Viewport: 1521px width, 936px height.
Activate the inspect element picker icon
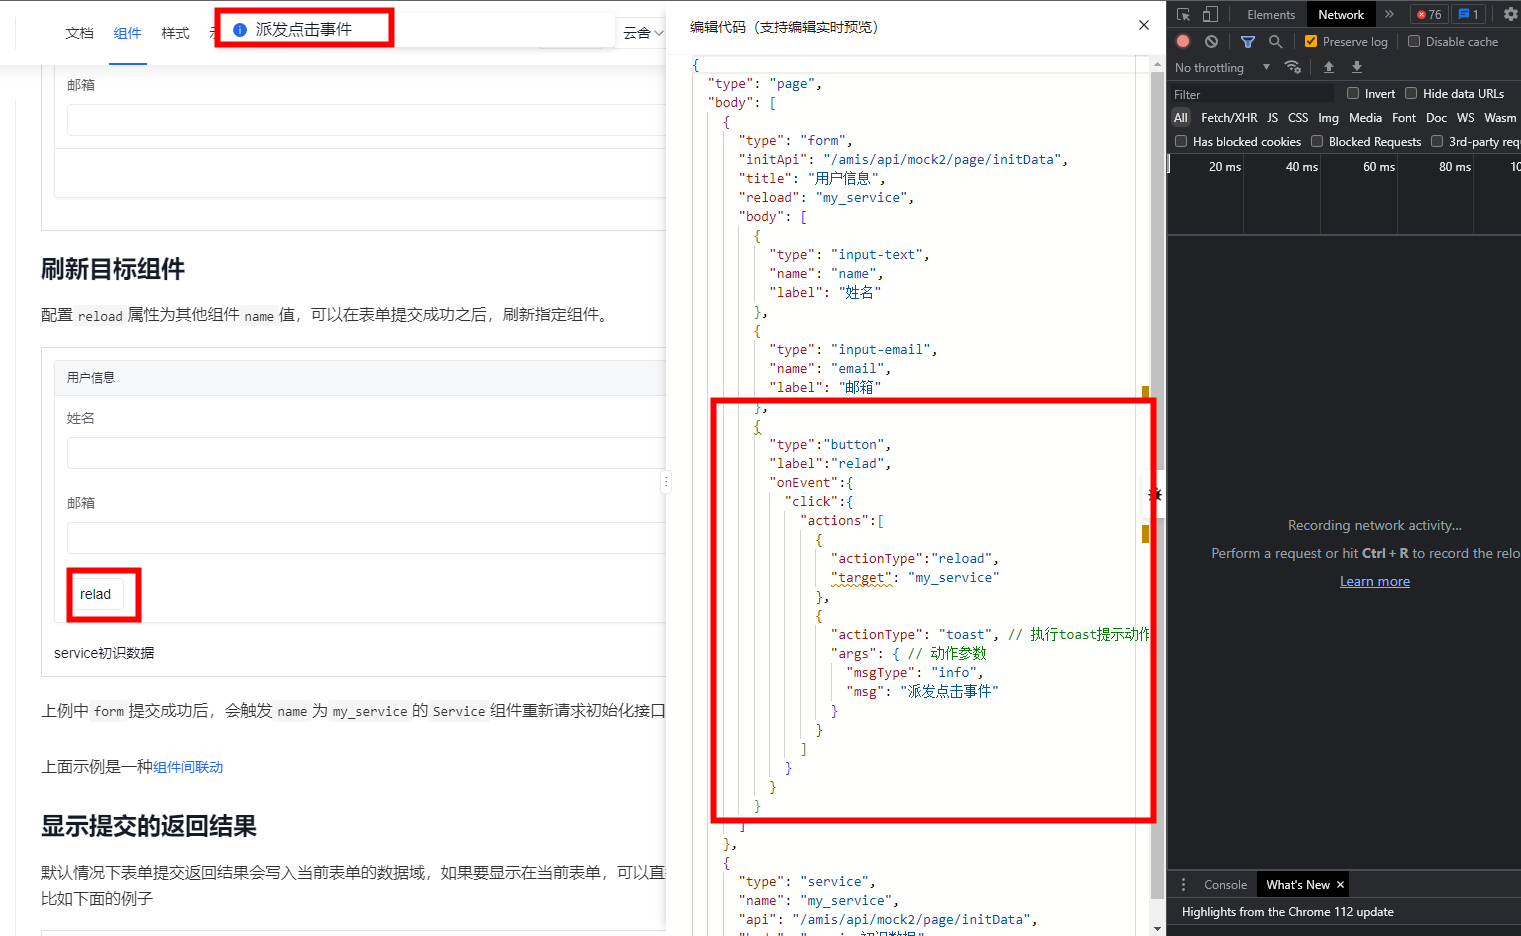(x=1184, y=14)
